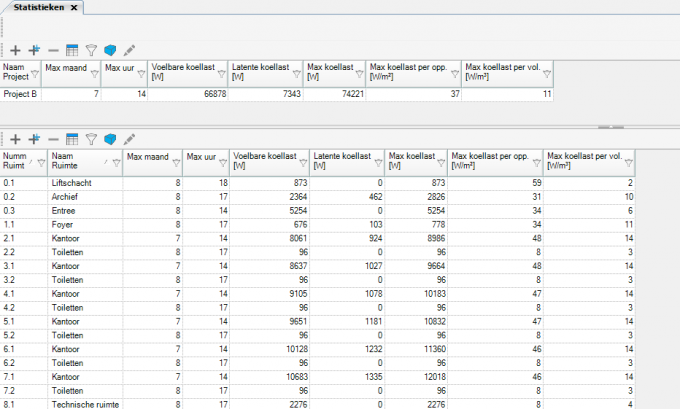Select max koellast value 12018
Viewport: 680px width, 409px height.
(x=435, y=377)
